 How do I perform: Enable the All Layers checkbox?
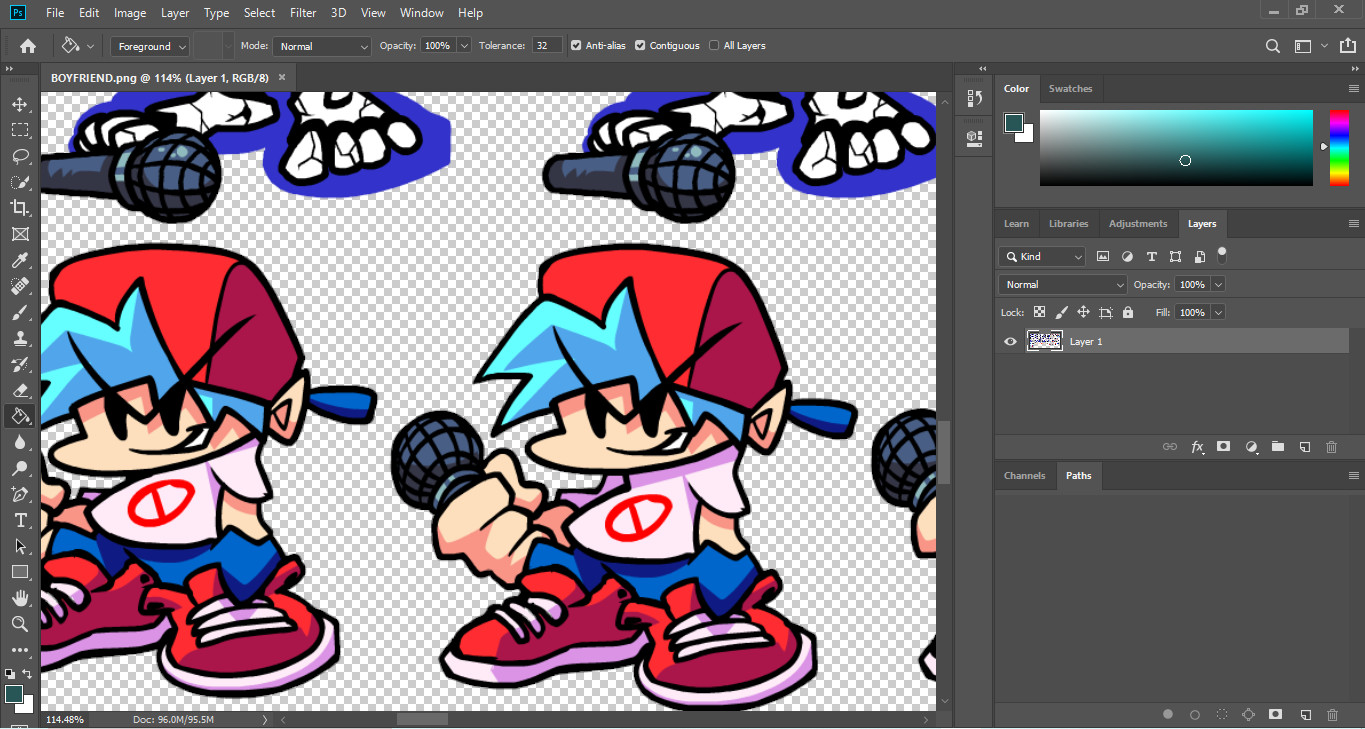click(714, 45)
